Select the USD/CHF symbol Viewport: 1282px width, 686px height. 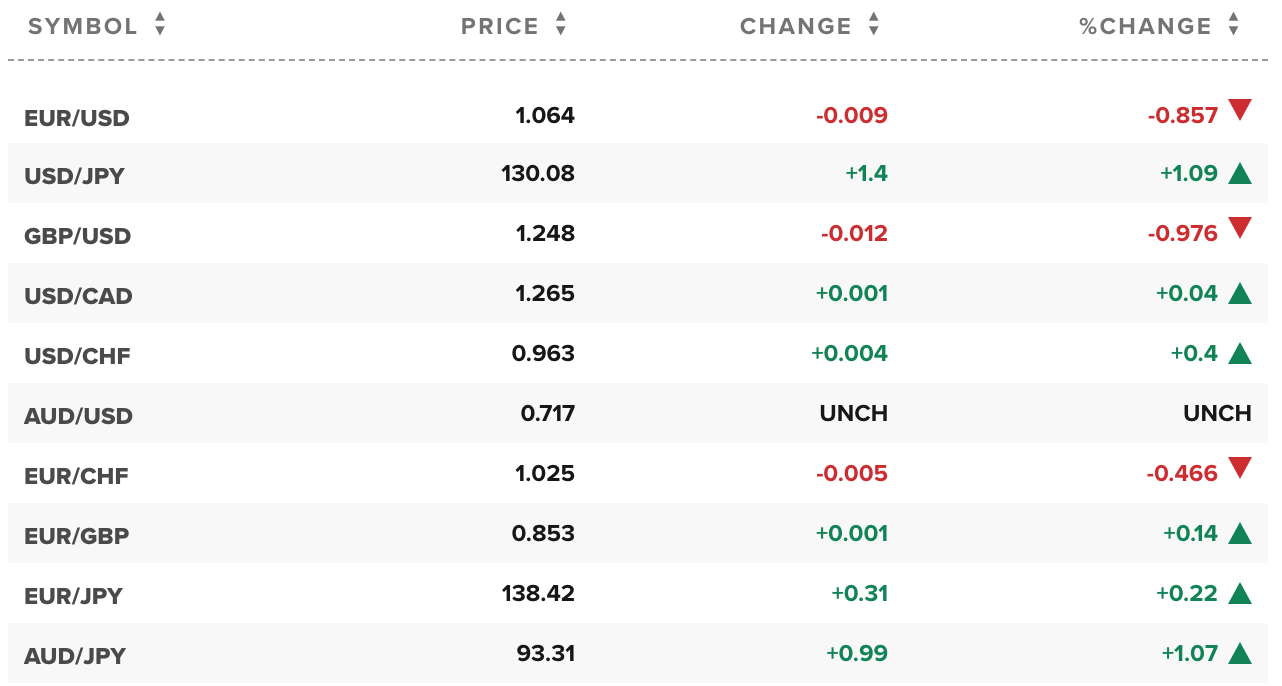[x=77, y=356]
